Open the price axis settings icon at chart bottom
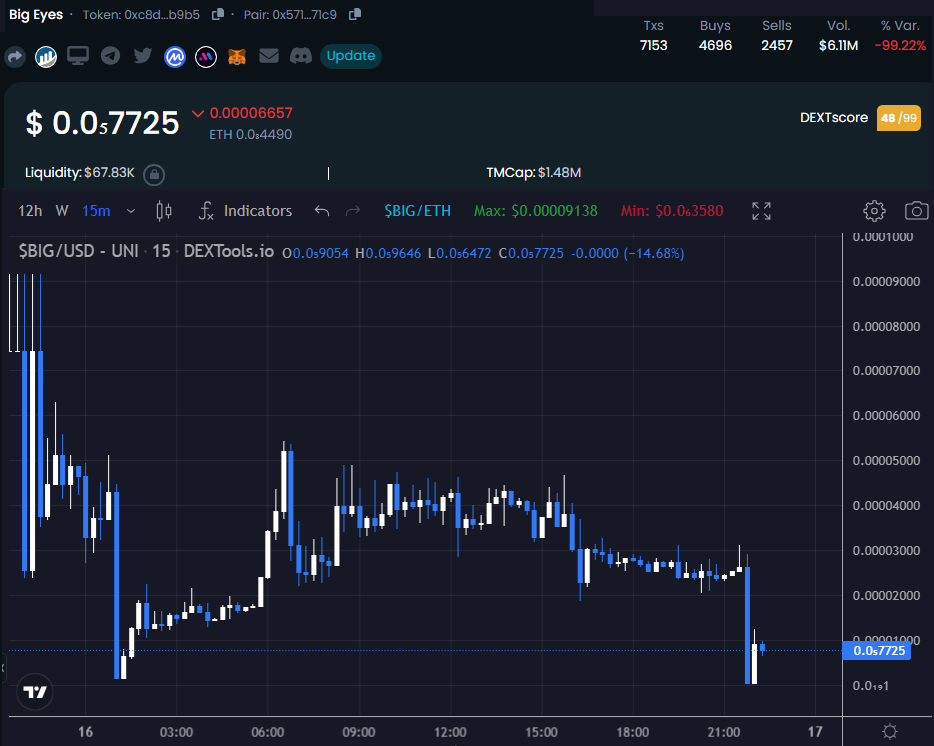The height and width of the screenshot is (746, 934). point(889,732)
